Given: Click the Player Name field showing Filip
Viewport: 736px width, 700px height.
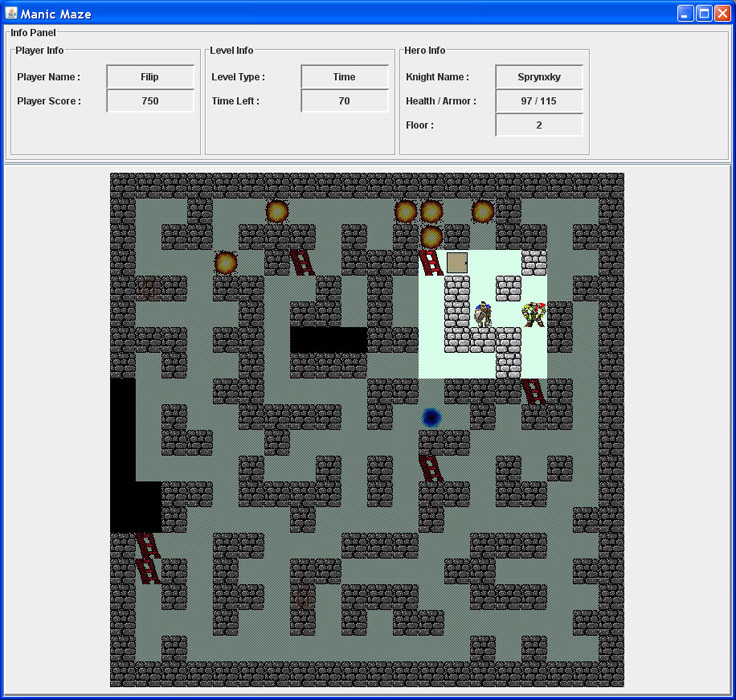Looking at the screenshot, I should coord(150,77).
